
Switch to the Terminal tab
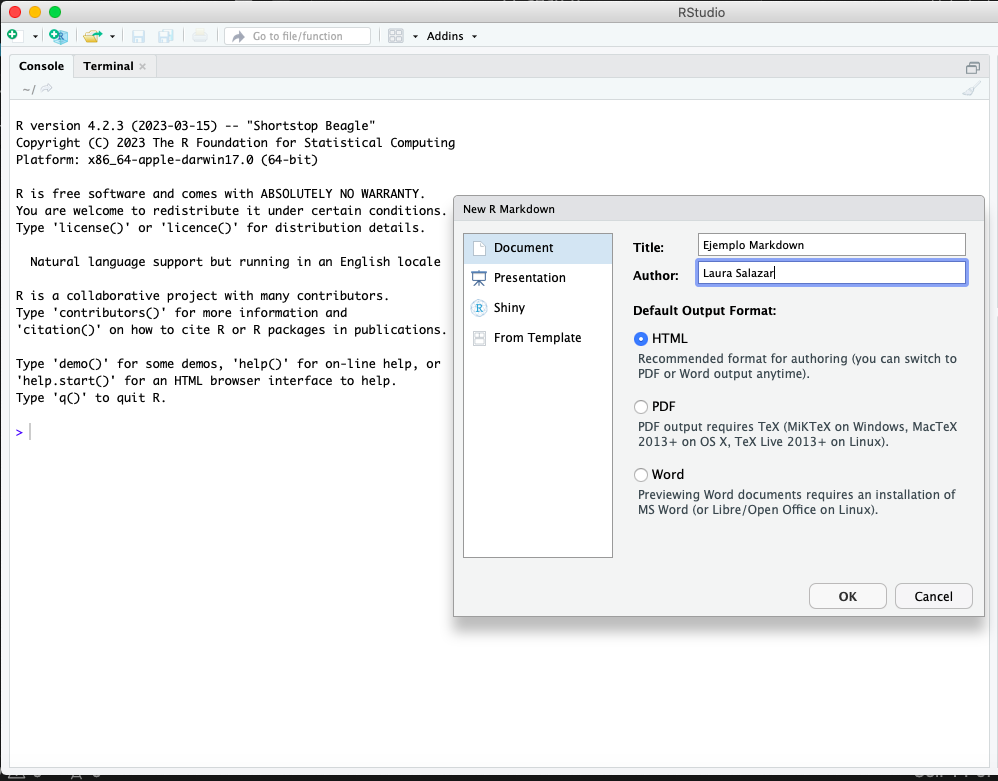point(108,66)
